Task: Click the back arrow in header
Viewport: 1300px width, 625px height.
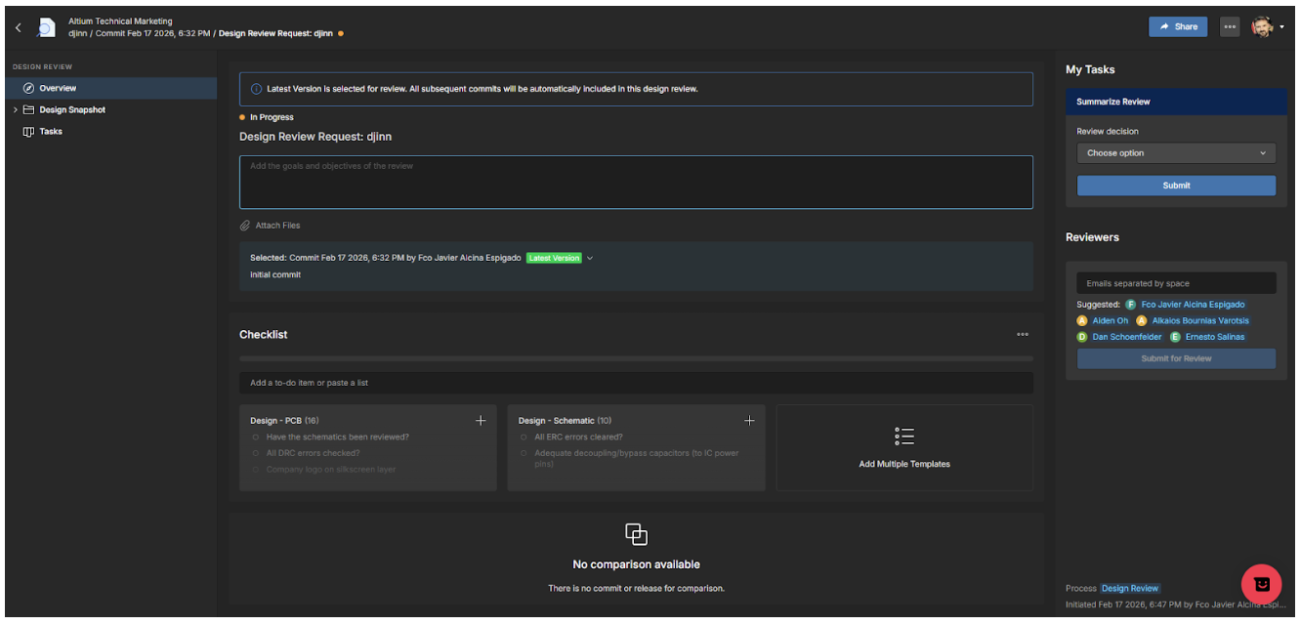Action: tap(18, 28)
